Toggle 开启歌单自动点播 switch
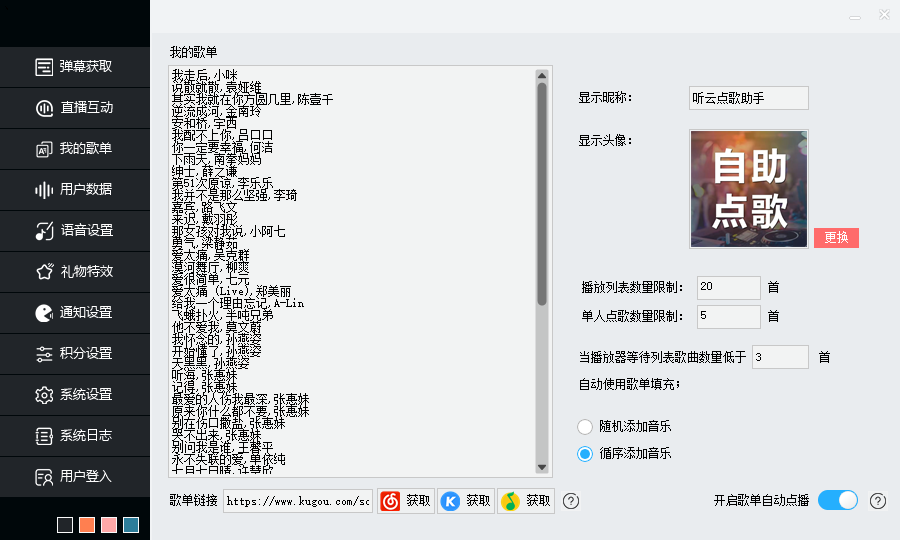The width and height of the screenshot is (900, 540). pyautogui.click(x=837, y=500)
